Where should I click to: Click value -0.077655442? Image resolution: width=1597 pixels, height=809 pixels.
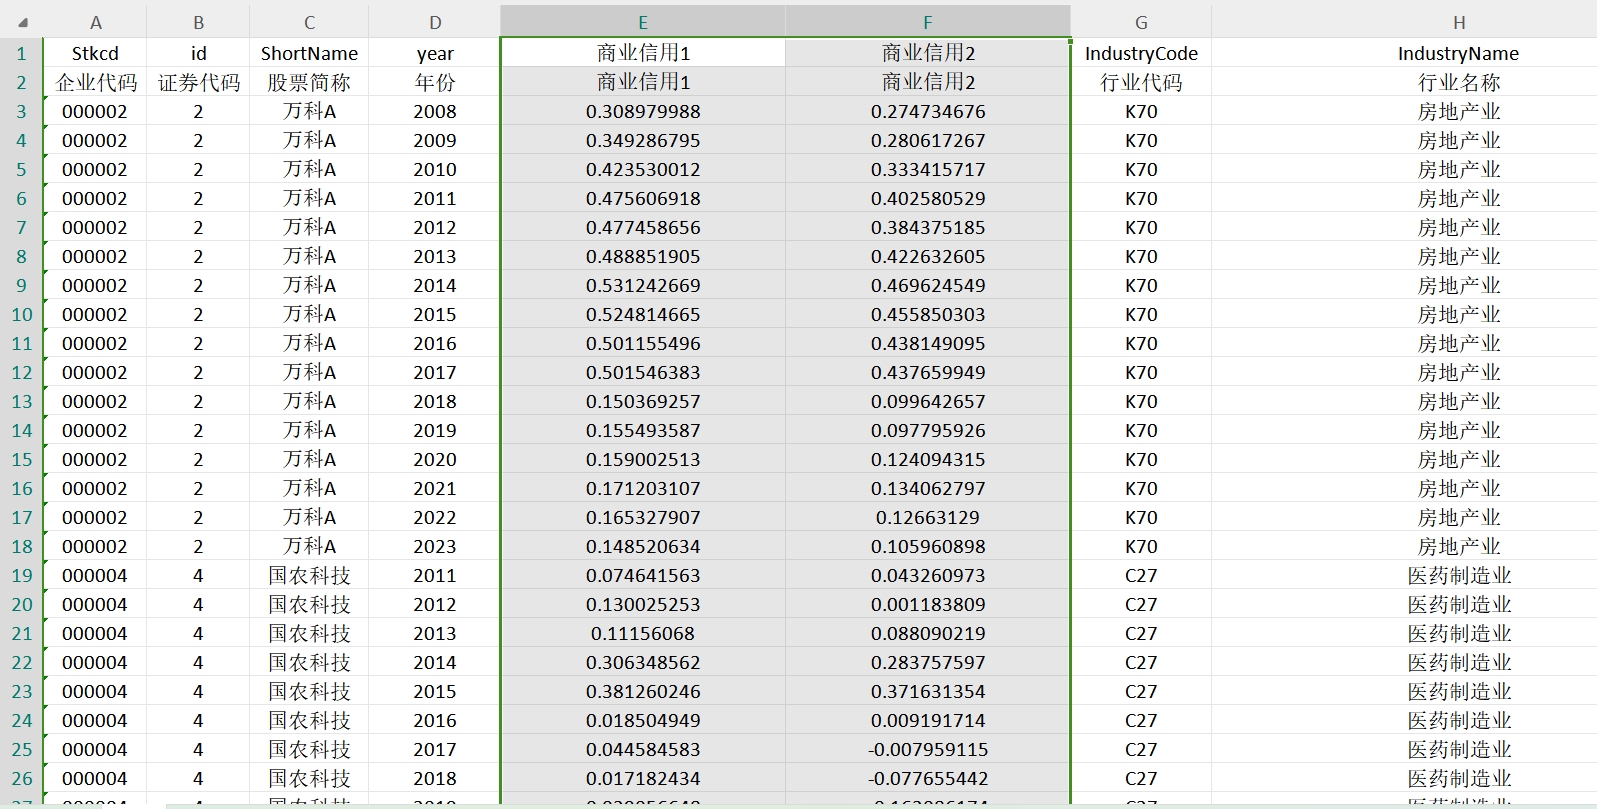click(928, 778)
